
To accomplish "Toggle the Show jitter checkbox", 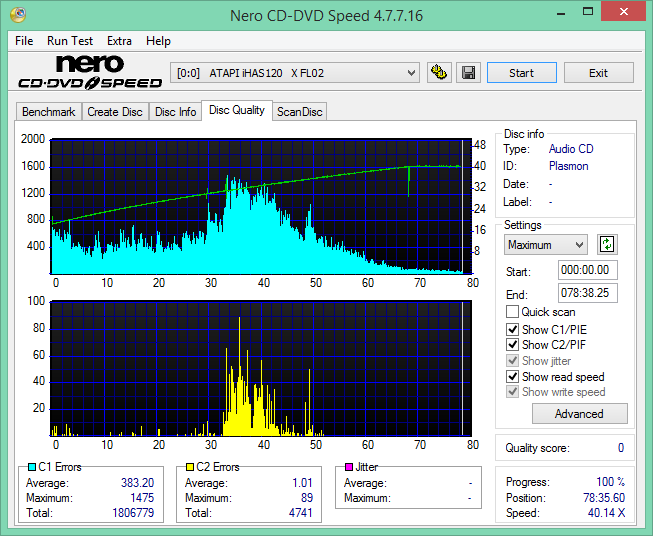I will [512, 360].
